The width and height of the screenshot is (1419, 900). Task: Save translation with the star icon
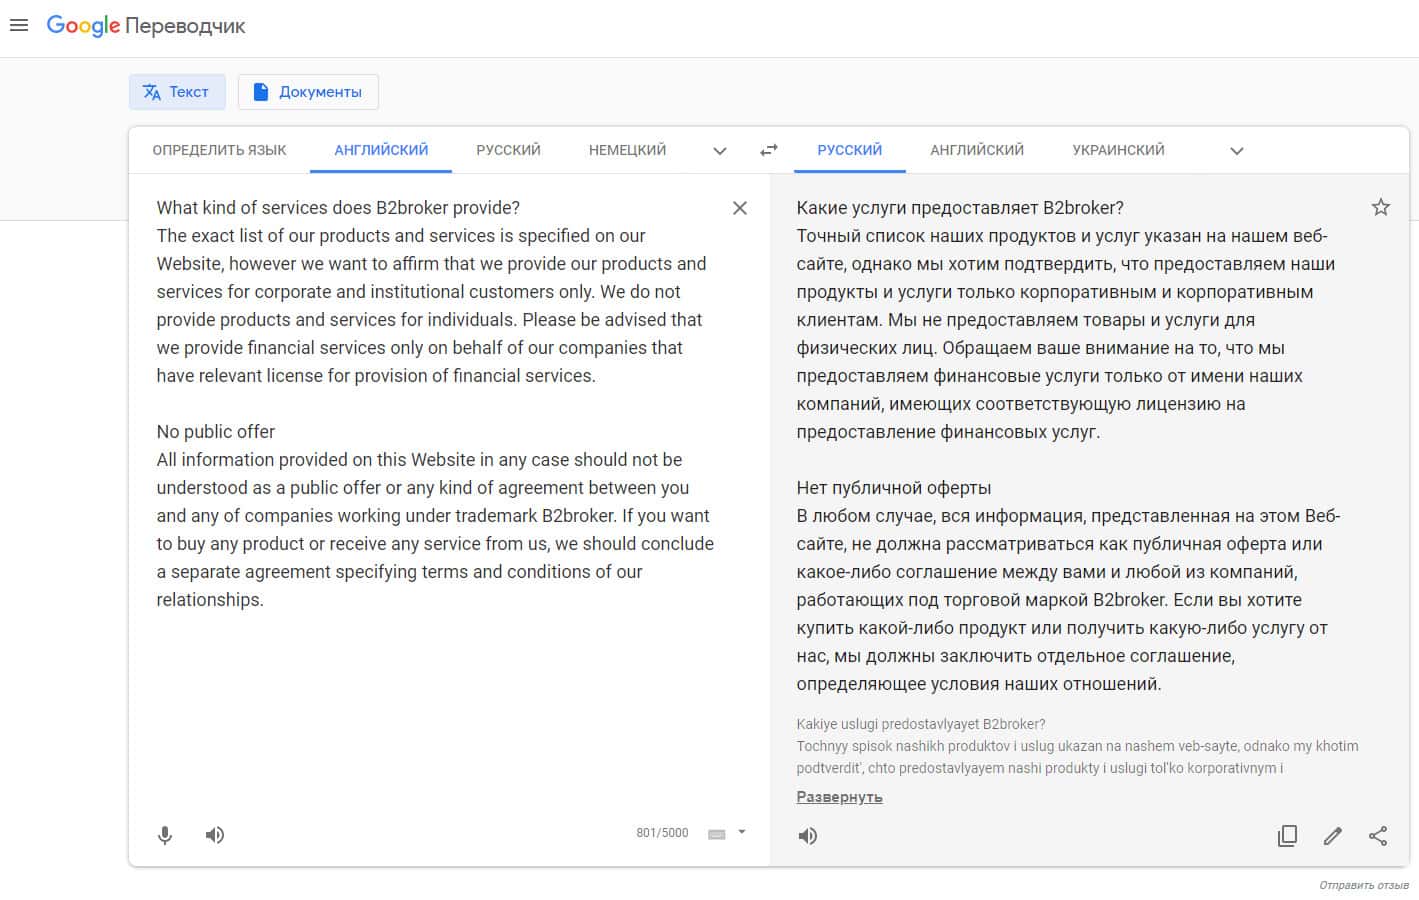1380,207
